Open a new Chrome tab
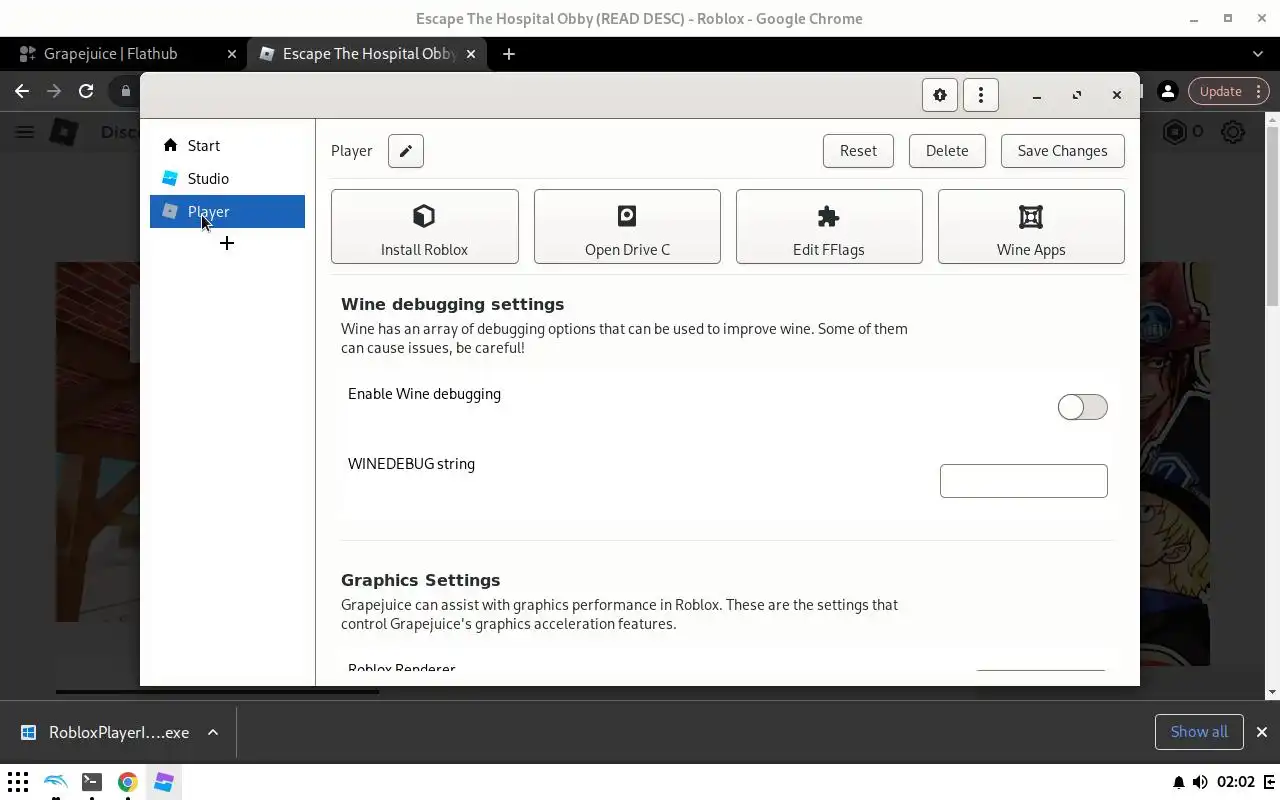1280x800 pixels. [x=508, y=54]
